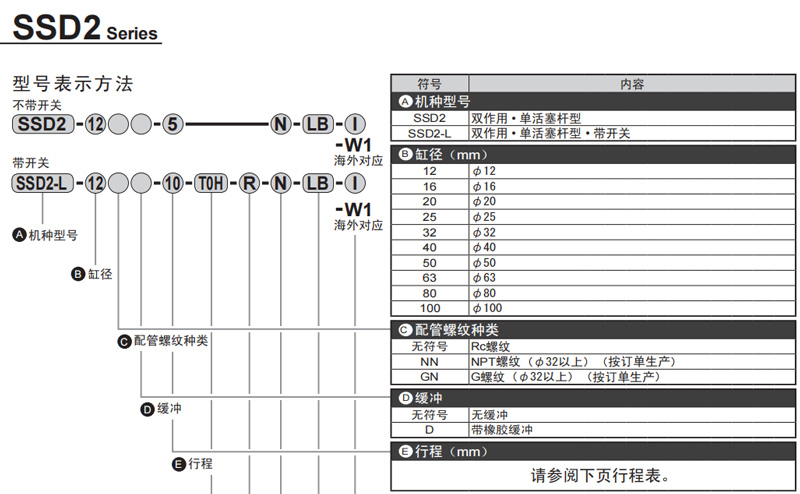Click the circled B icon beside left 缸径 label
This screenshot has height=494, width=800.
[x=79, y=273]
